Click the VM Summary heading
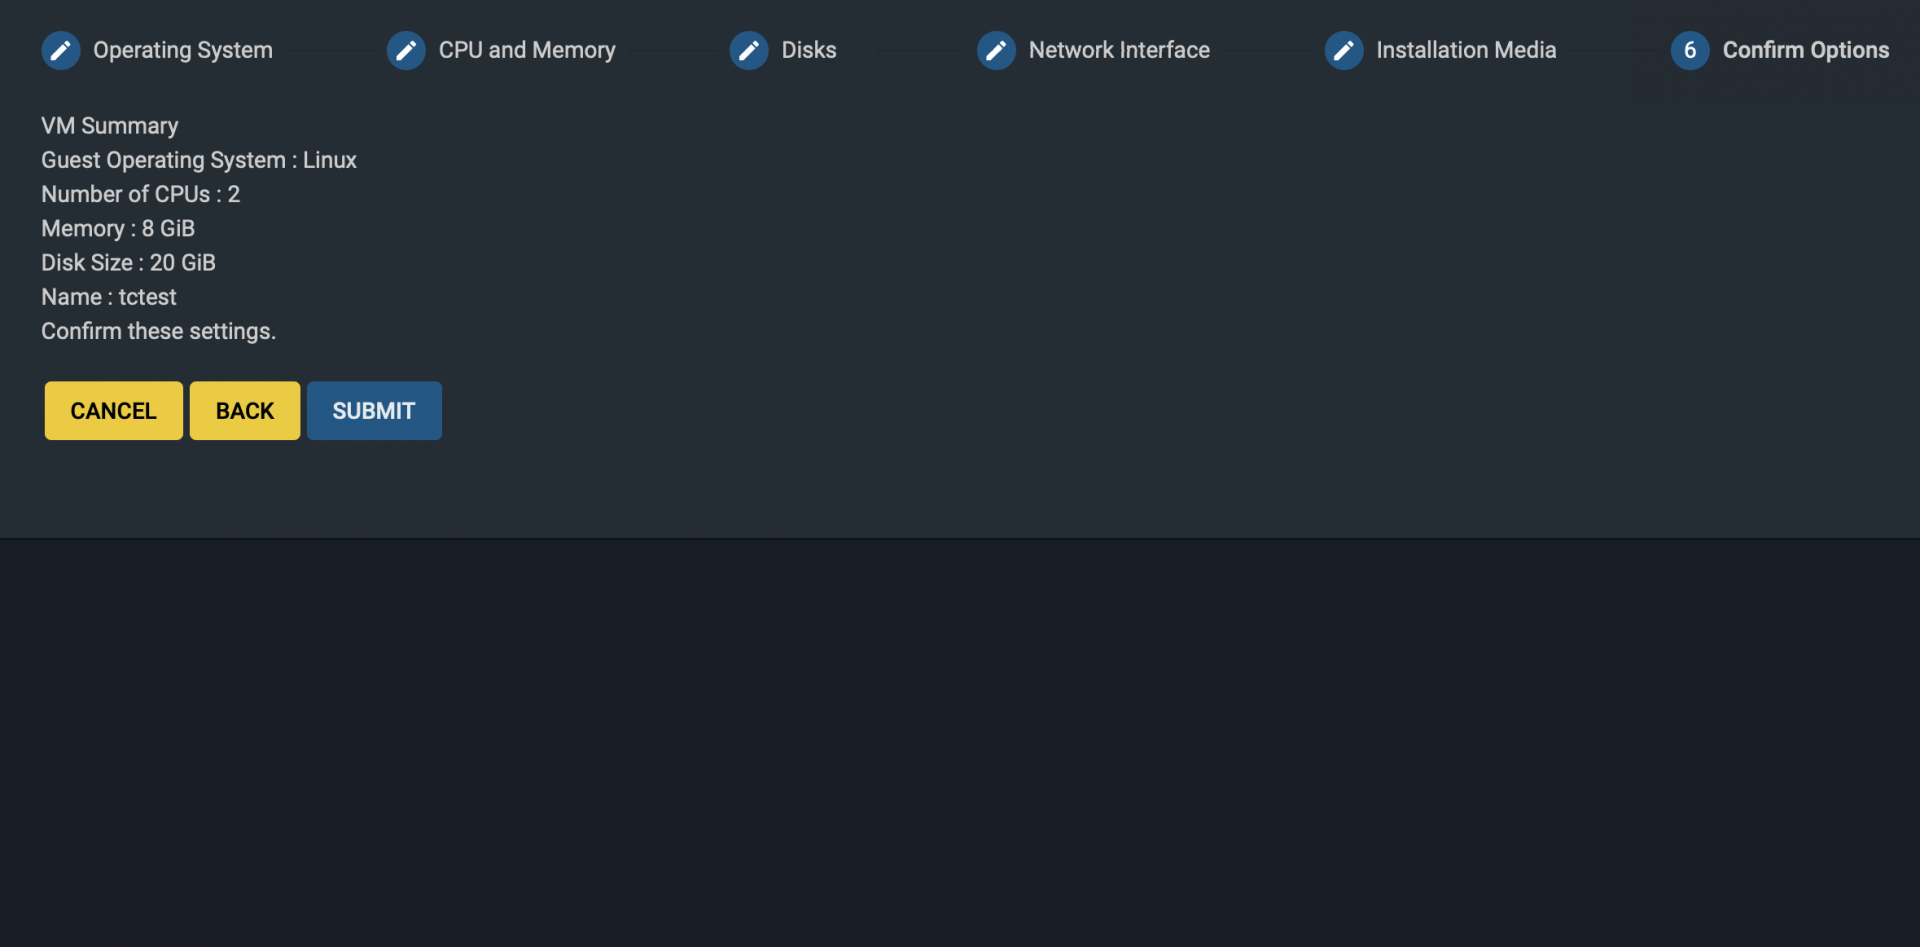The height and width of the screenshot is (947, 1920). [110, 126]
